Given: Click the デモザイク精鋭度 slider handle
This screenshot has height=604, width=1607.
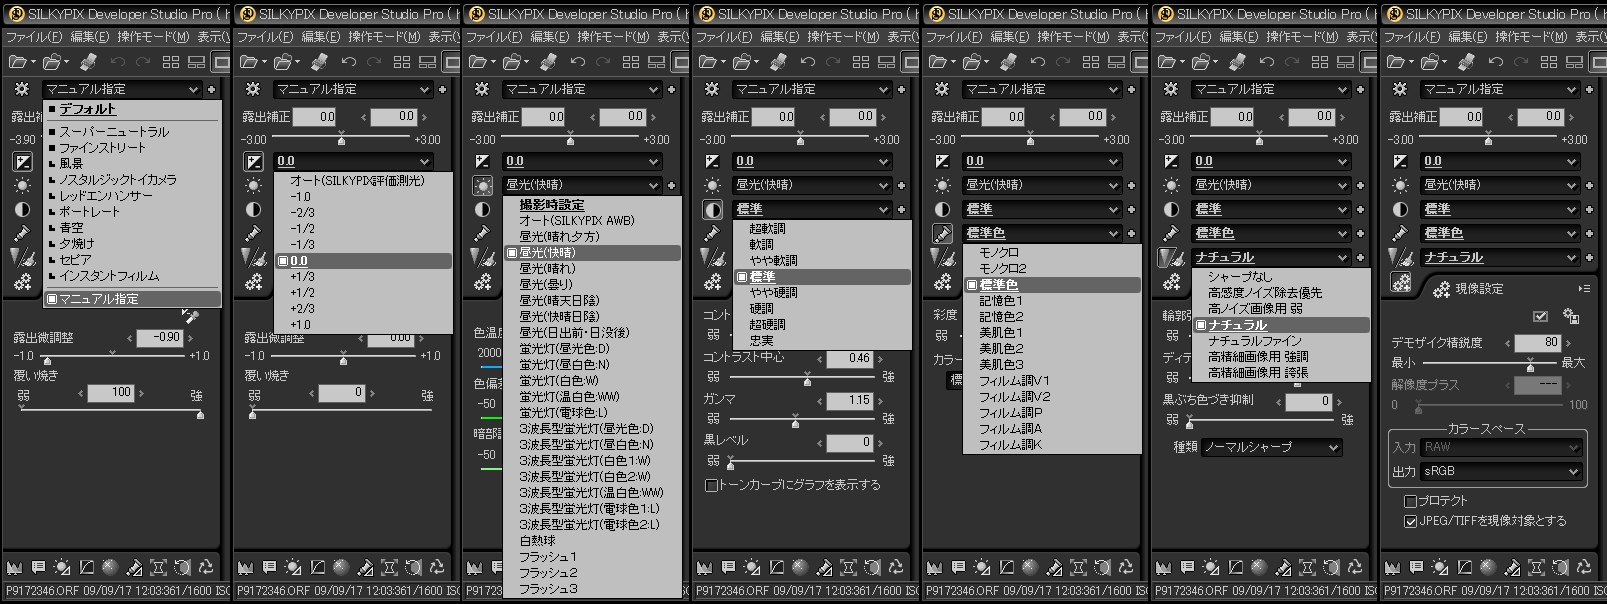Looking at the screenshot, I should [x=1530, y=367].
